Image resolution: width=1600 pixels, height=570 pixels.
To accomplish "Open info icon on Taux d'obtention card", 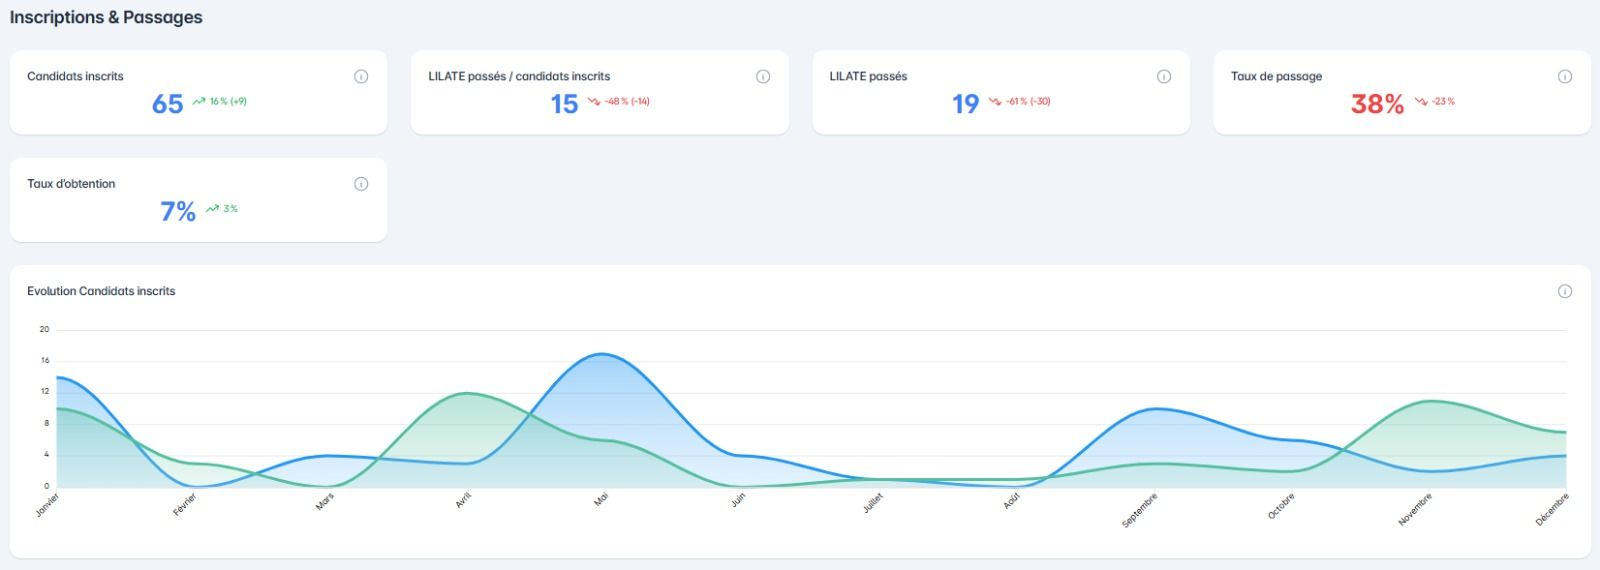I will [x=361, y=184].
